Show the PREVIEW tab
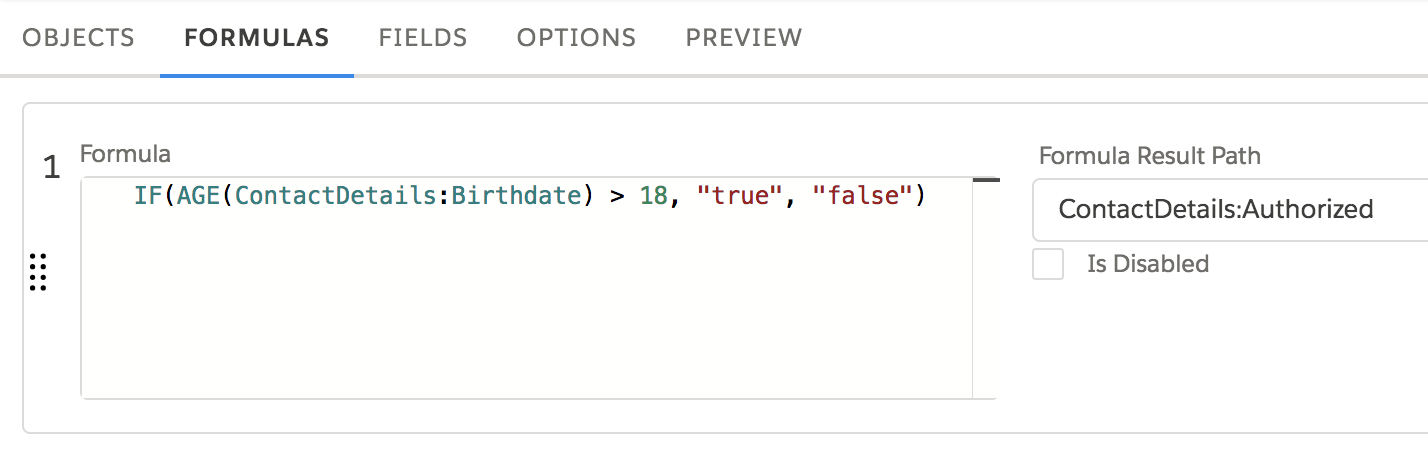Image resolution: width=1428 pixels, height=456 pixels. coord(744,38)
